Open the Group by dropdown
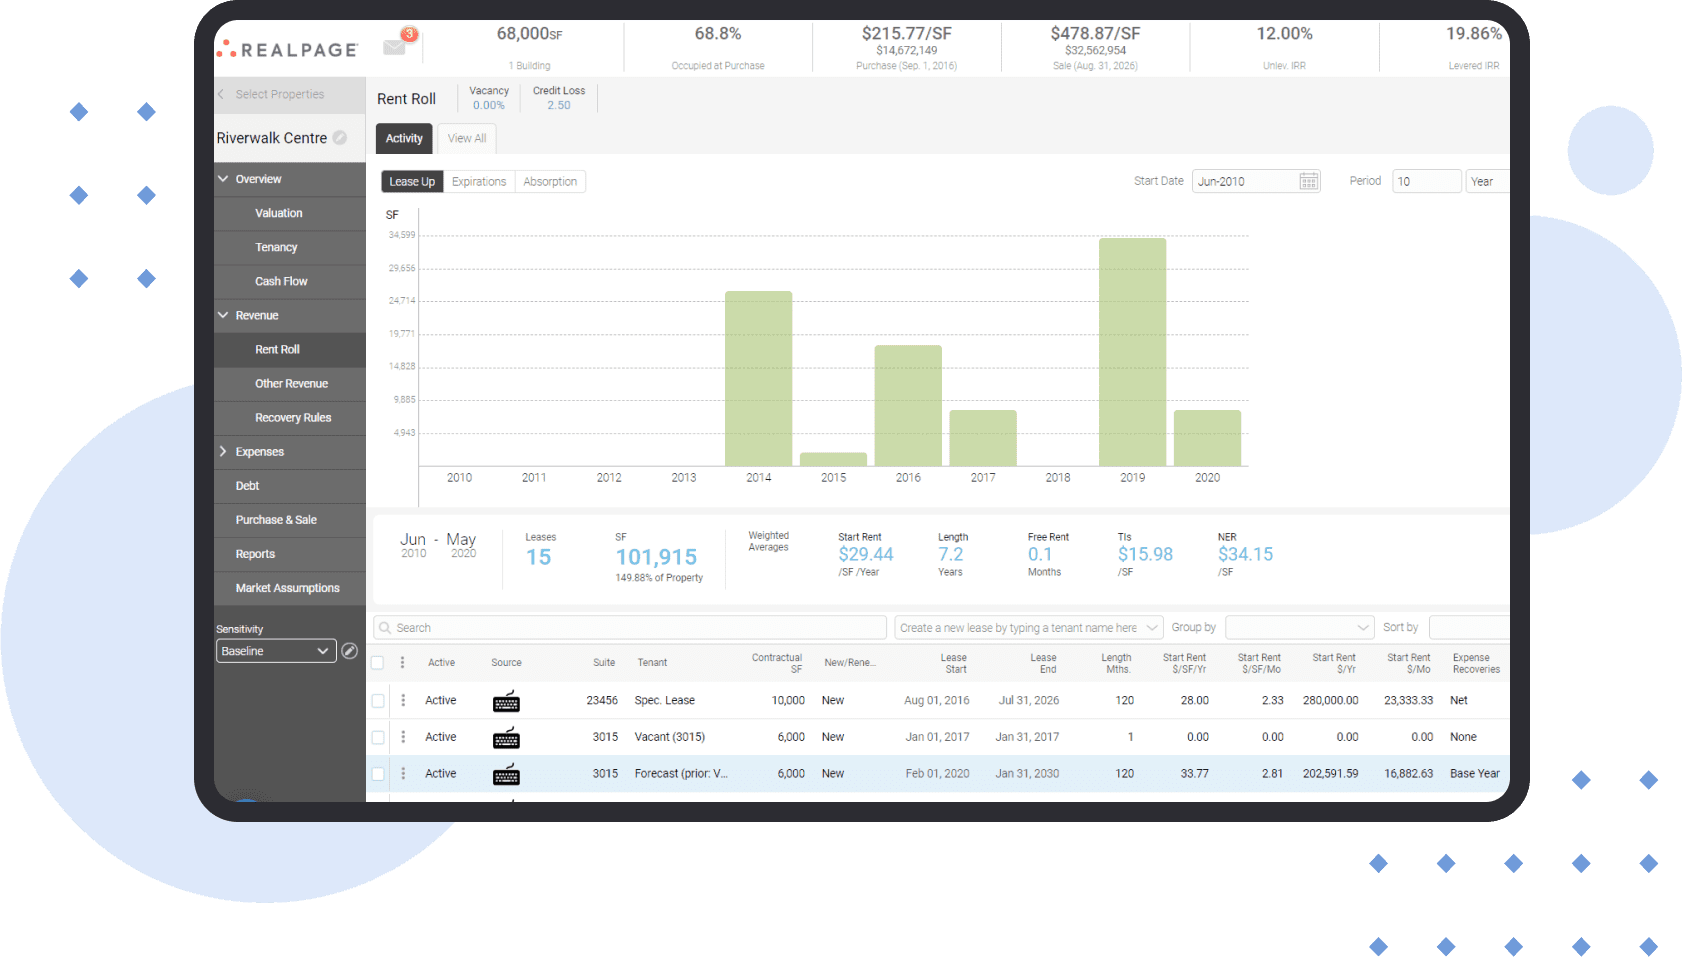1682x957 pixels. [1298, 628]
